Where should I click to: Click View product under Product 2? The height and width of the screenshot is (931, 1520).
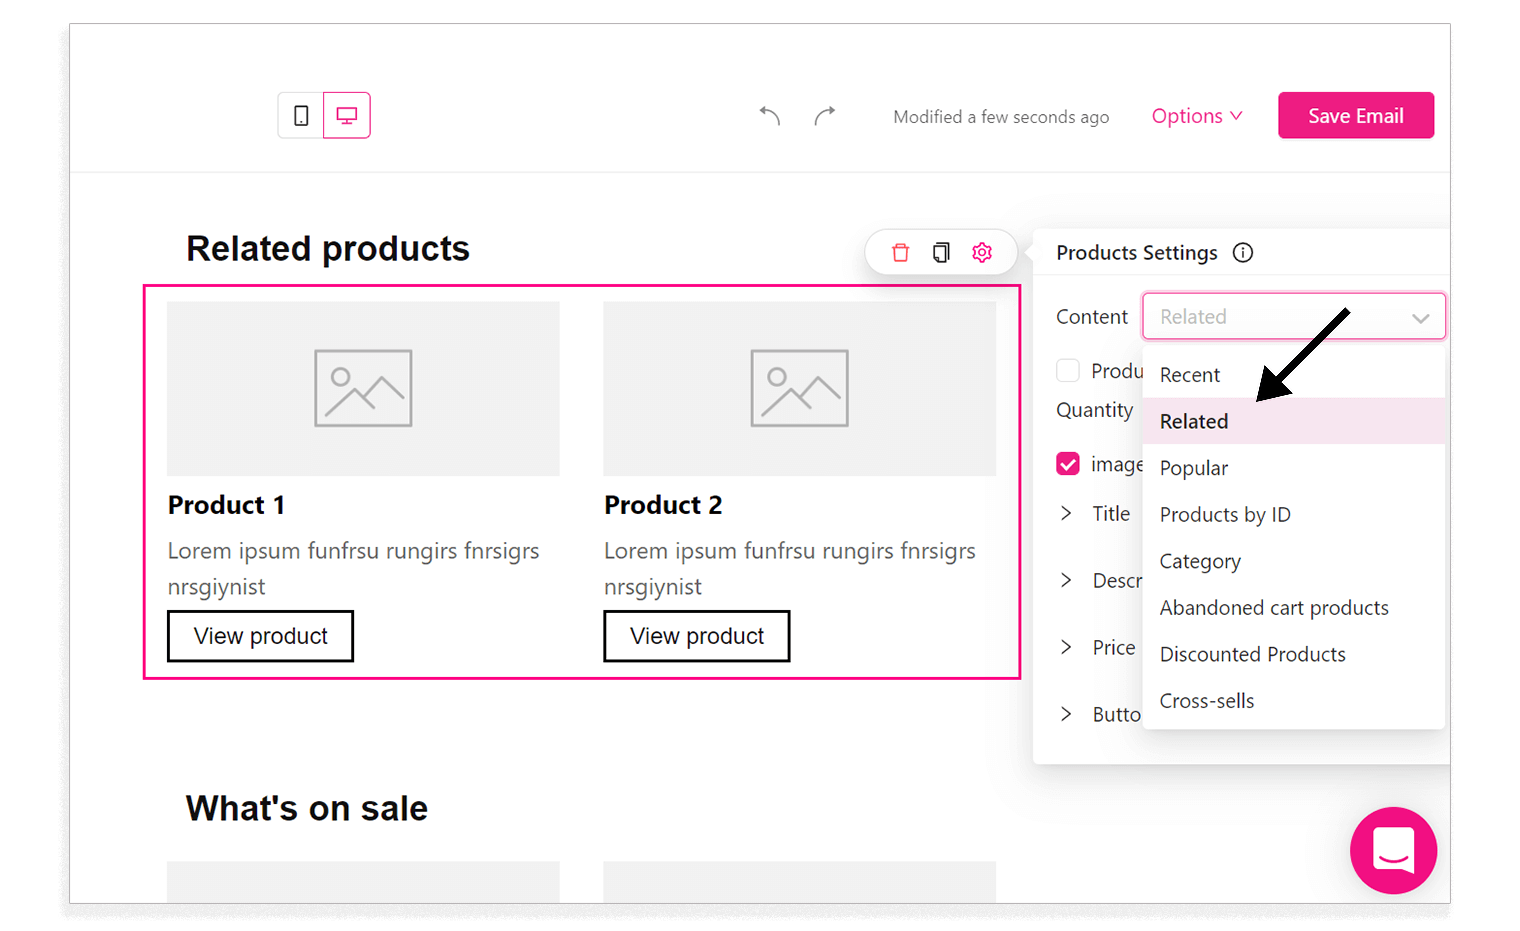[x=697, y=636]
